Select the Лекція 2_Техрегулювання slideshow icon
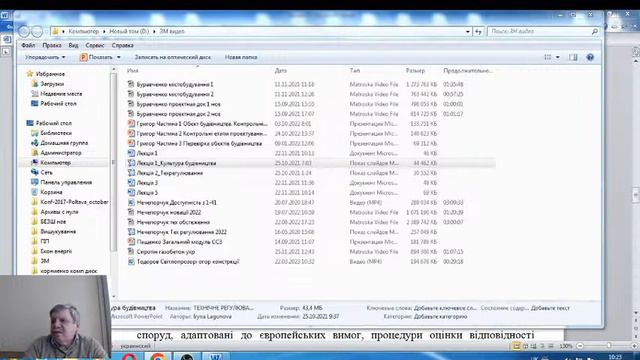The height and width of the screenshot is (360, 640). pos(131,173)
